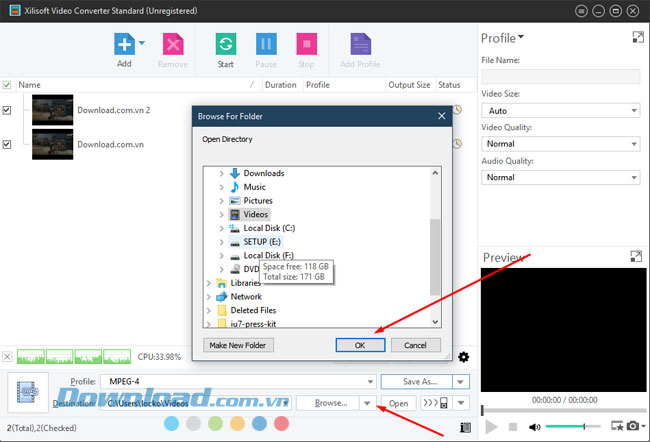Open the Browse dropdown arrow
Viewport: 650px width, 442px height.
367,403
